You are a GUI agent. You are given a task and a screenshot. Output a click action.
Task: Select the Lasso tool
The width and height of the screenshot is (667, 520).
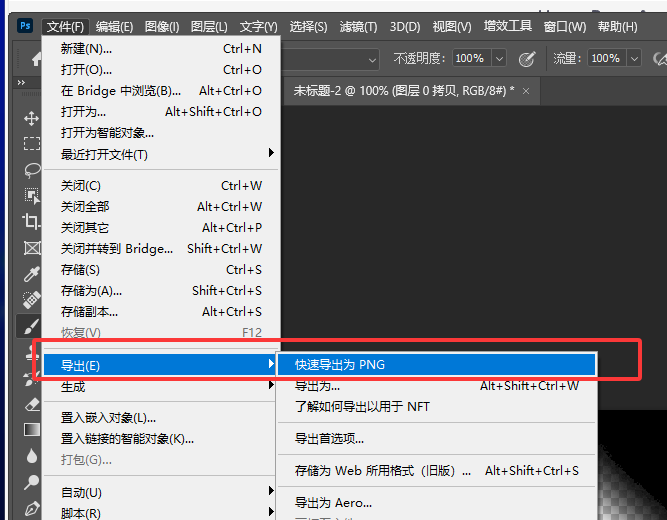pos(32,170)
